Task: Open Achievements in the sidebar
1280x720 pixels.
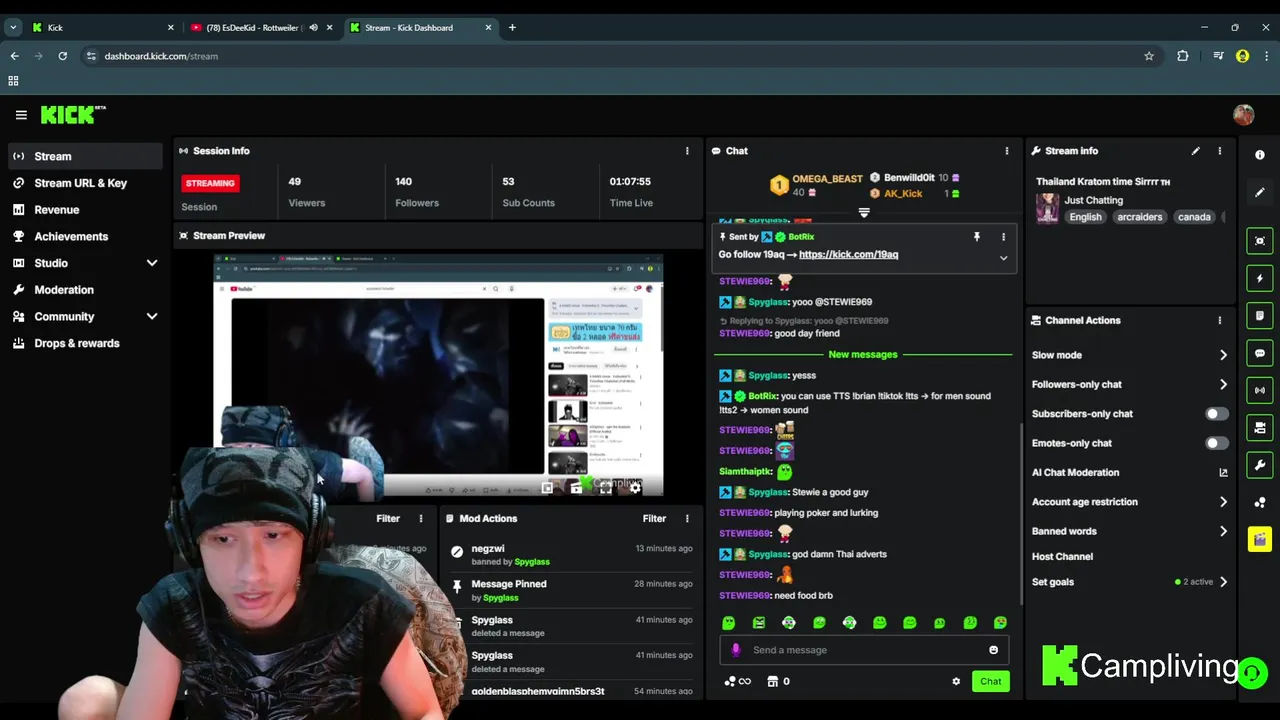Action: click(84, 236)
